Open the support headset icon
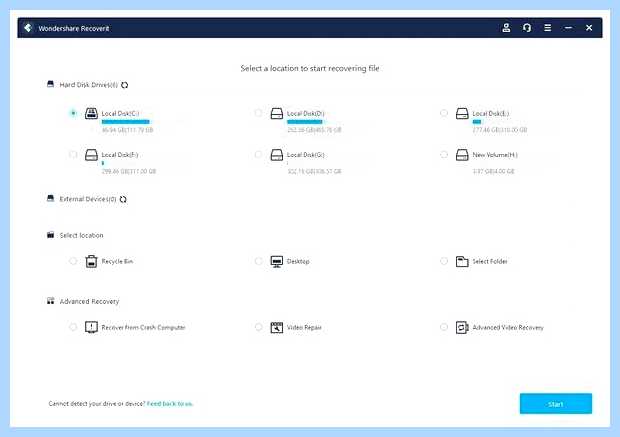620x437 pixels. 527,28
